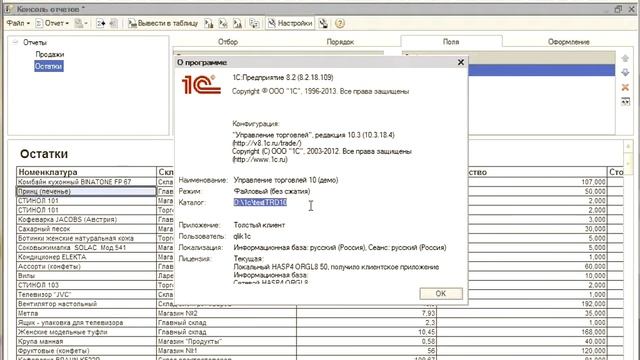This screenshot has width=640, height=360.
Task: Click the 1C logo in about dialog
Action: click(x=201, y=84)
